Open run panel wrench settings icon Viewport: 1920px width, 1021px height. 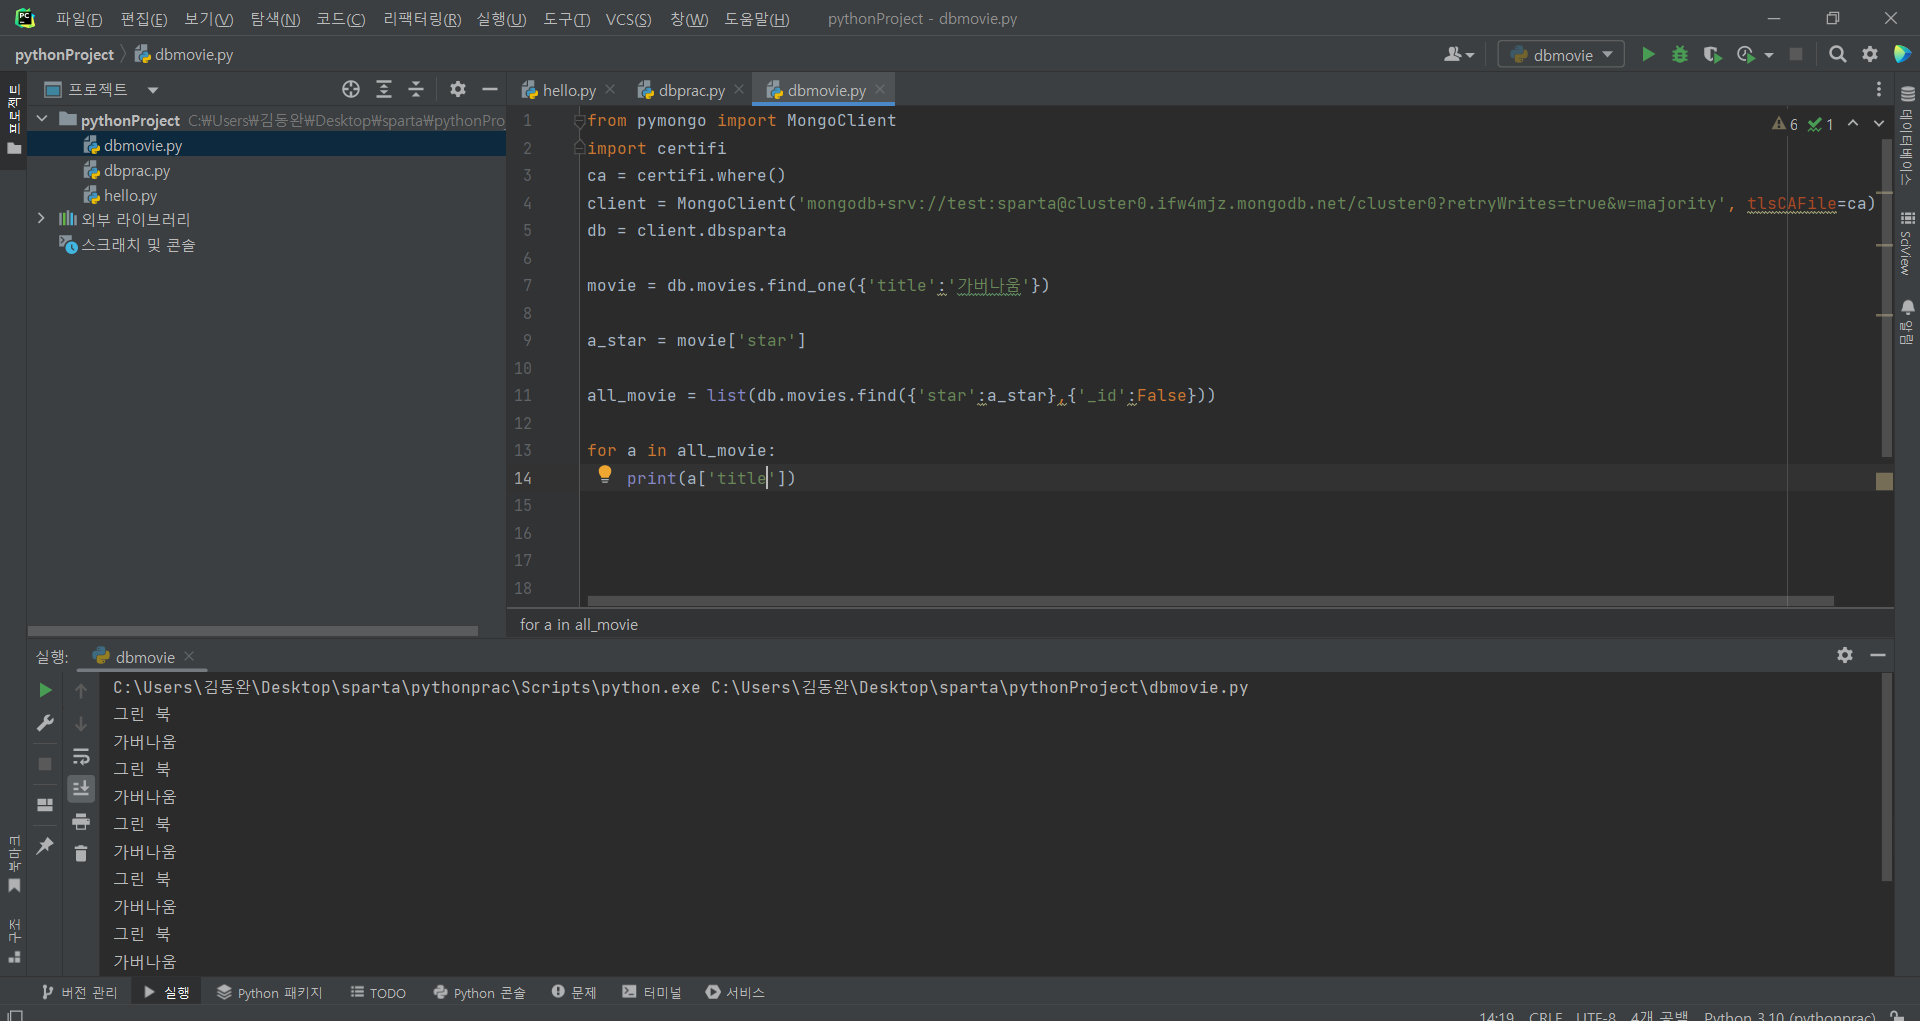(x=45, y=722)
